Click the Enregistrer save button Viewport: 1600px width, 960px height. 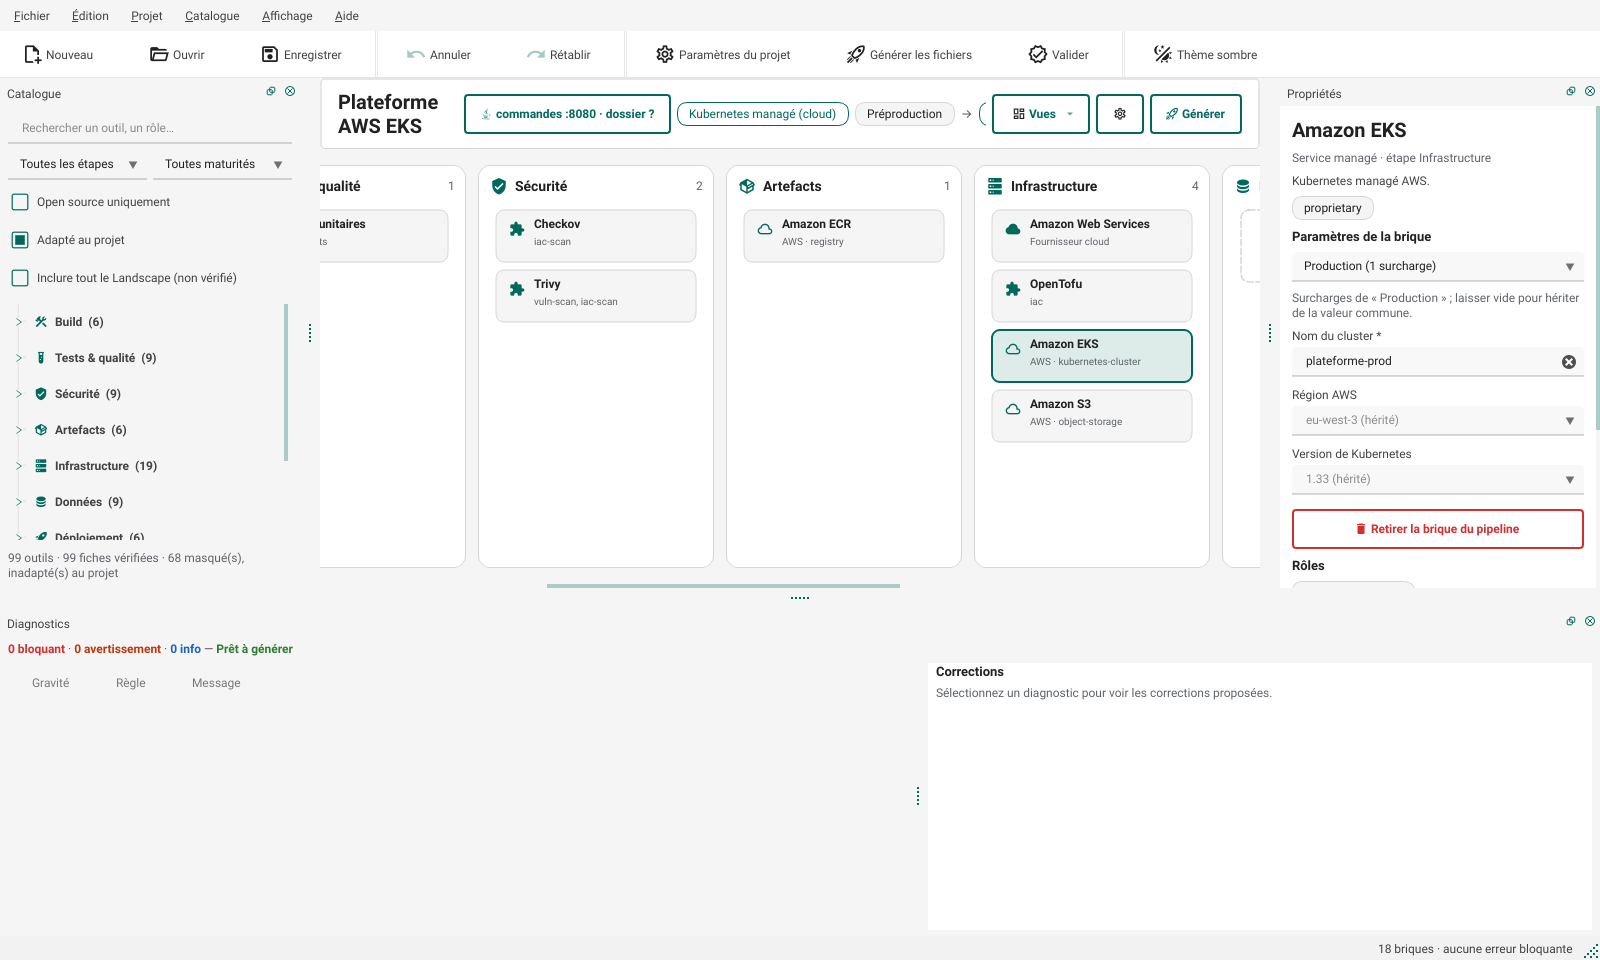point(301,55)
